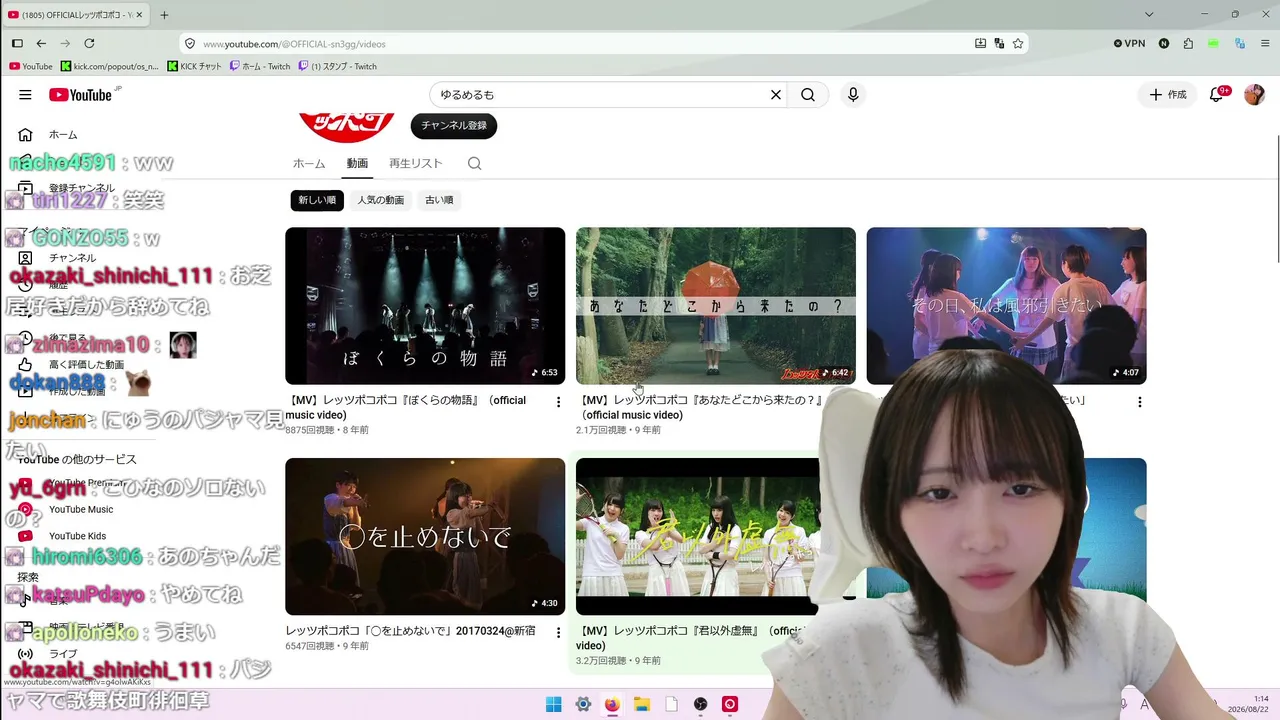Open the YouTube bookmark

click(30, 67)
